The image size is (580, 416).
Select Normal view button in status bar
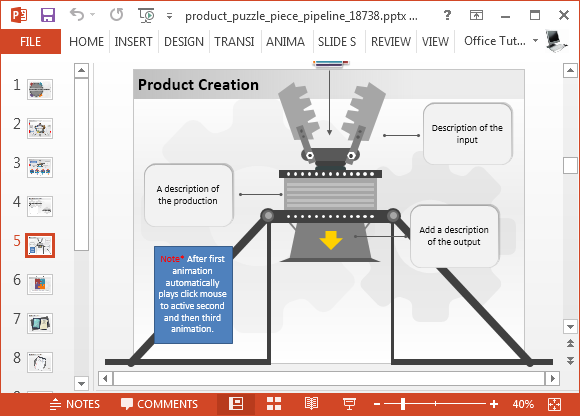(236, 404)
